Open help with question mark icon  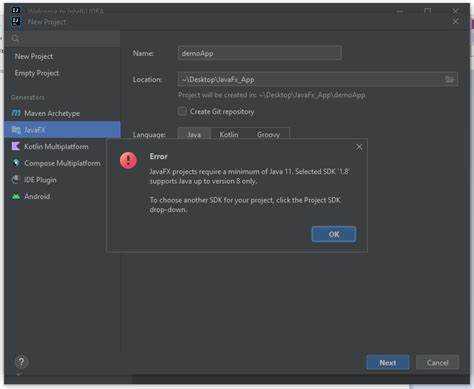(x=21, y=362)
